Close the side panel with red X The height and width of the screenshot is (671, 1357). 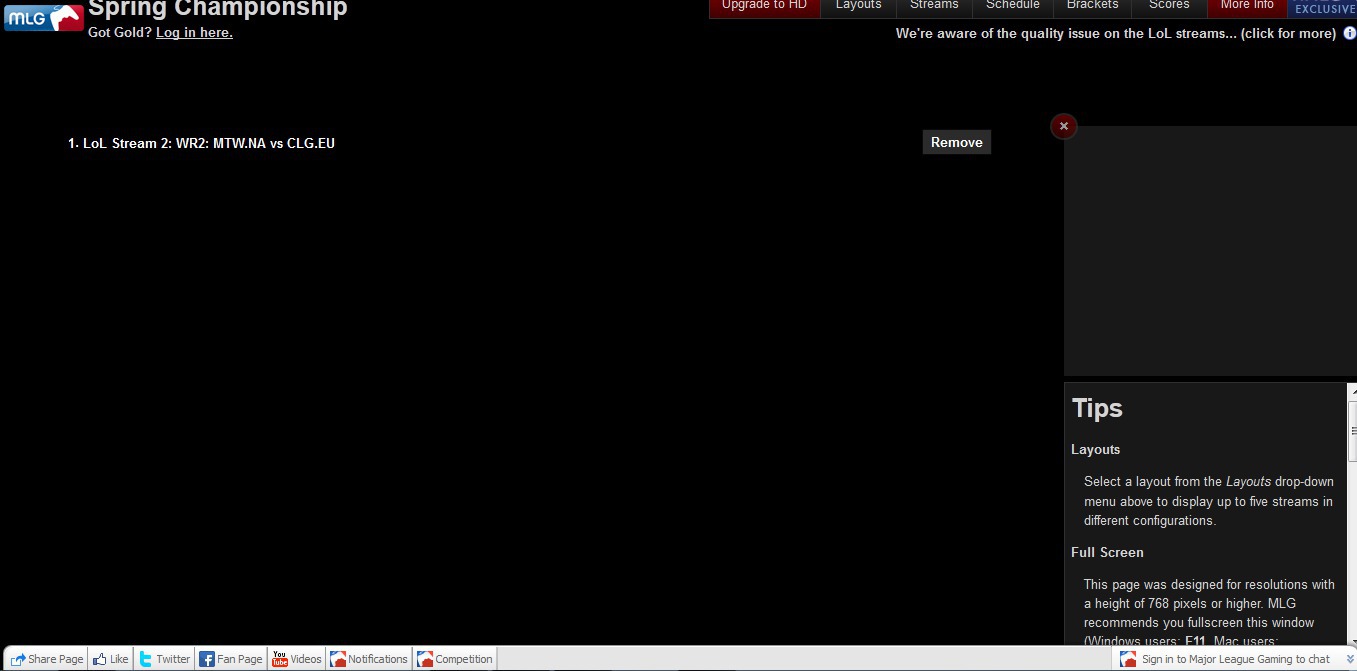[x=1064, y=126]
